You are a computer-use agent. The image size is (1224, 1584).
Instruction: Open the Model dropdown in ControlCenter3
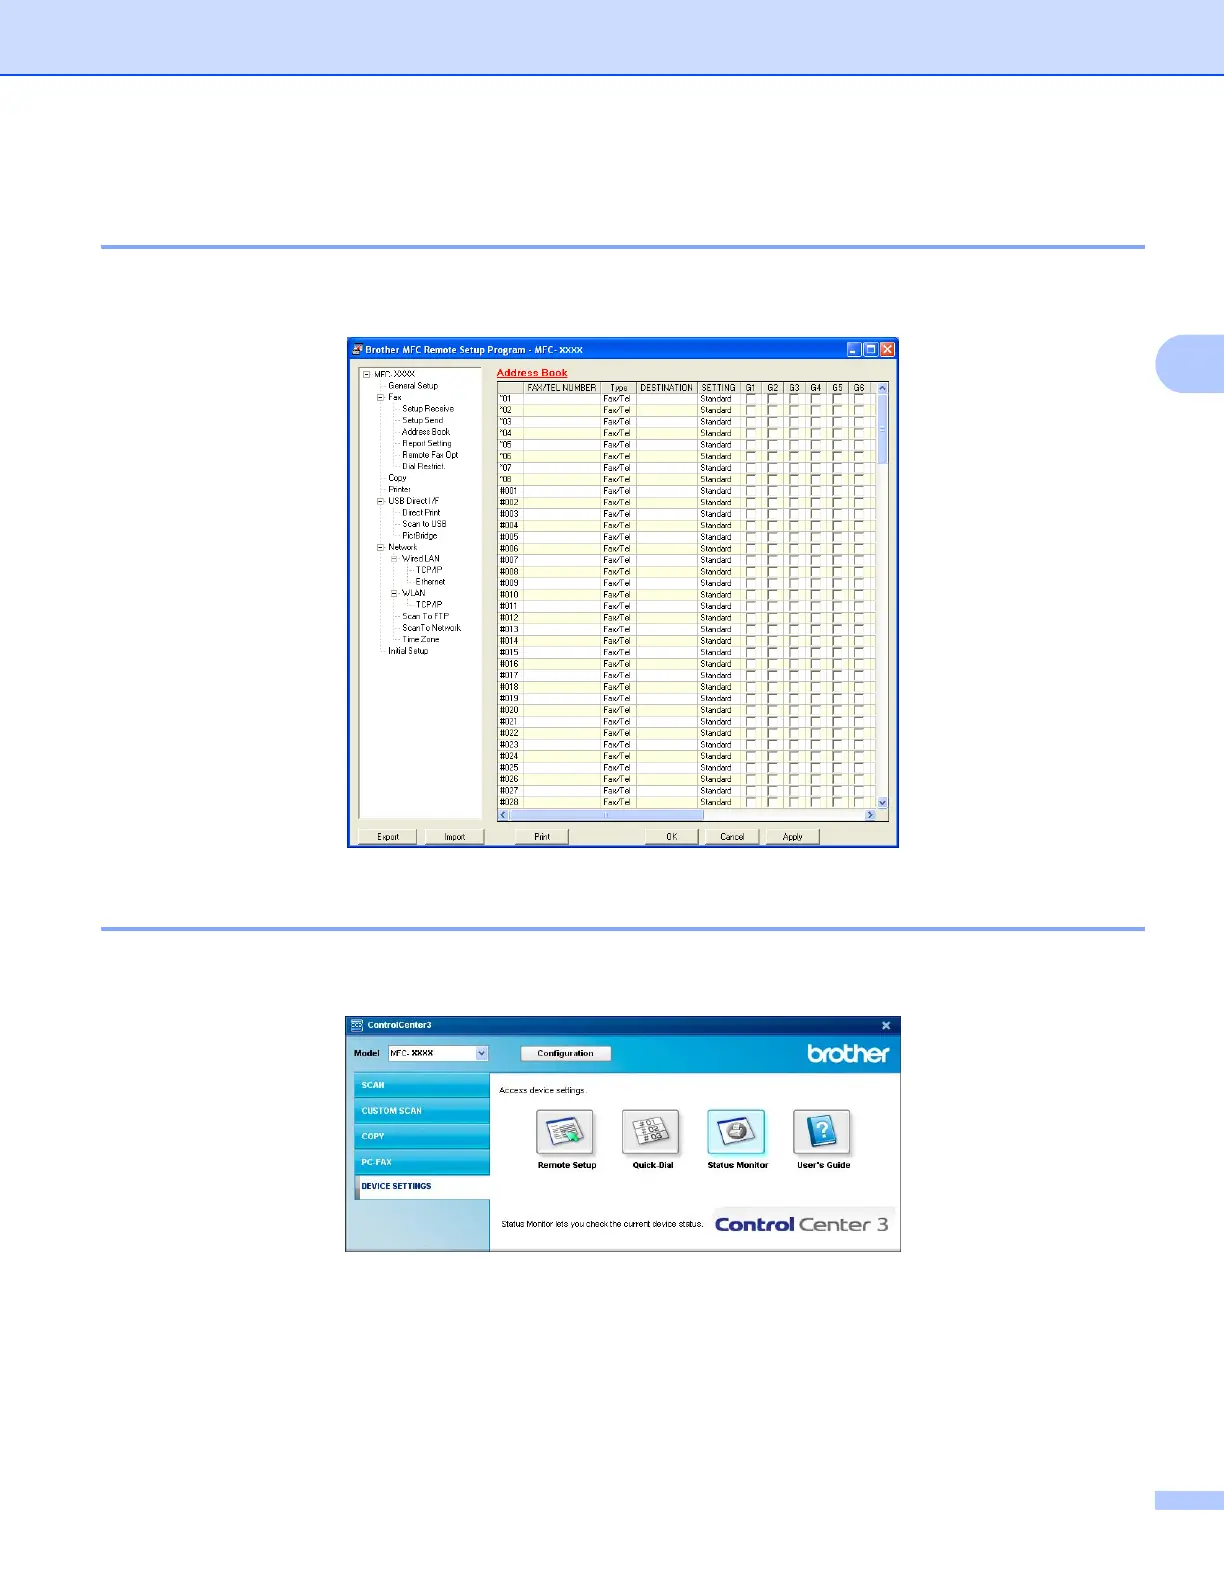click(482, 1053)
